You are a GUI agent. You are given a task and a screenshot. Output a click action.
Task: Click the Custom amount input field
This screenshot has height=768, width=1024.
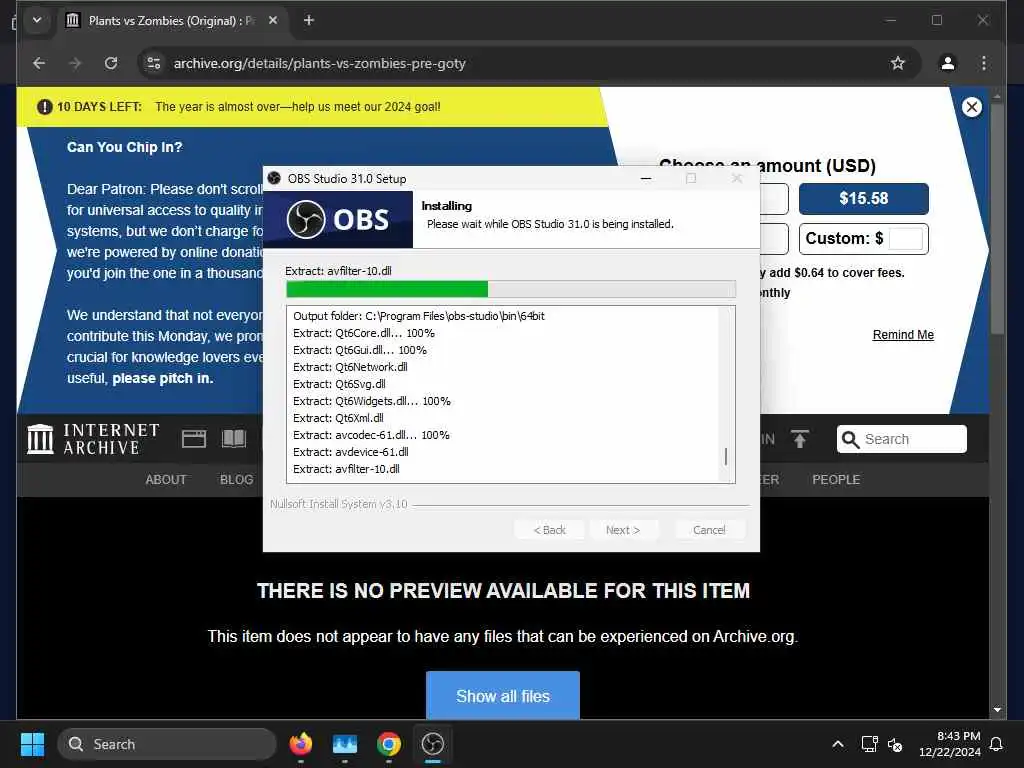point(906,238)
